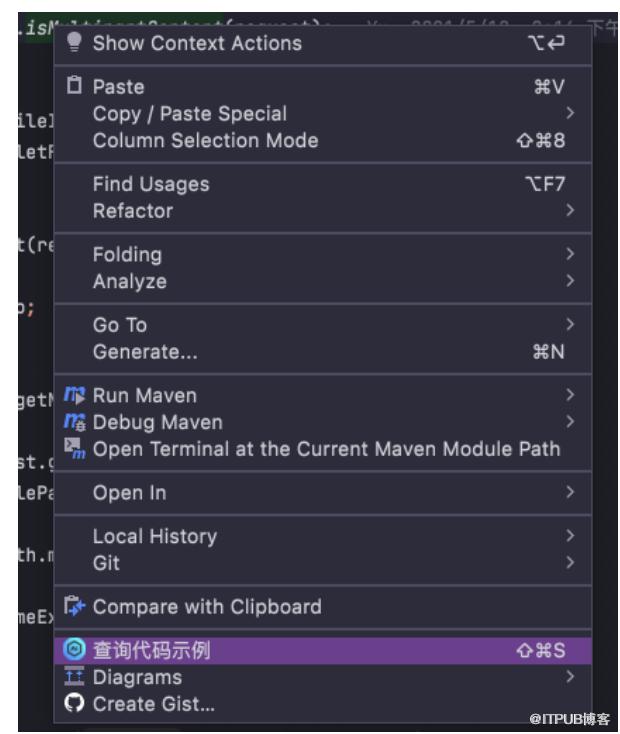This screenshot has height=734, width=620.
Task: Click the Run Maven icon
Action: tap(75, 395)
